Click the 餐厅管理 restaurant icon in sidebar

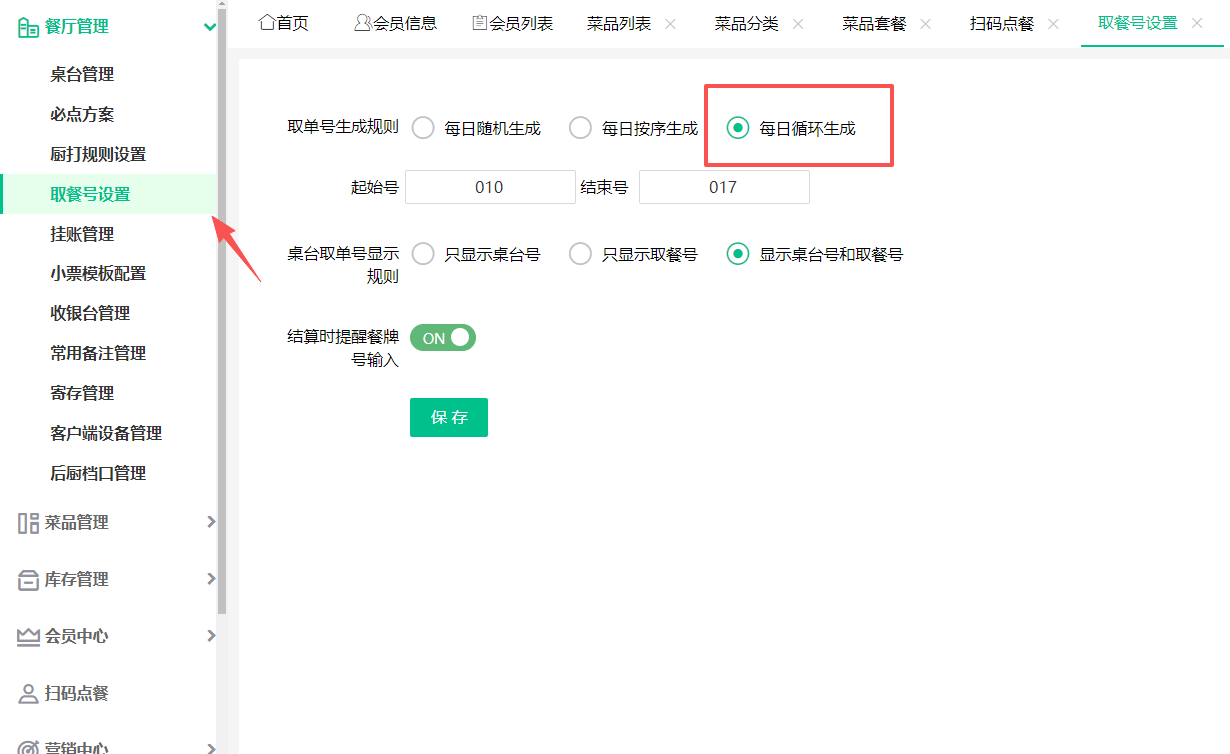coord(28,27)
